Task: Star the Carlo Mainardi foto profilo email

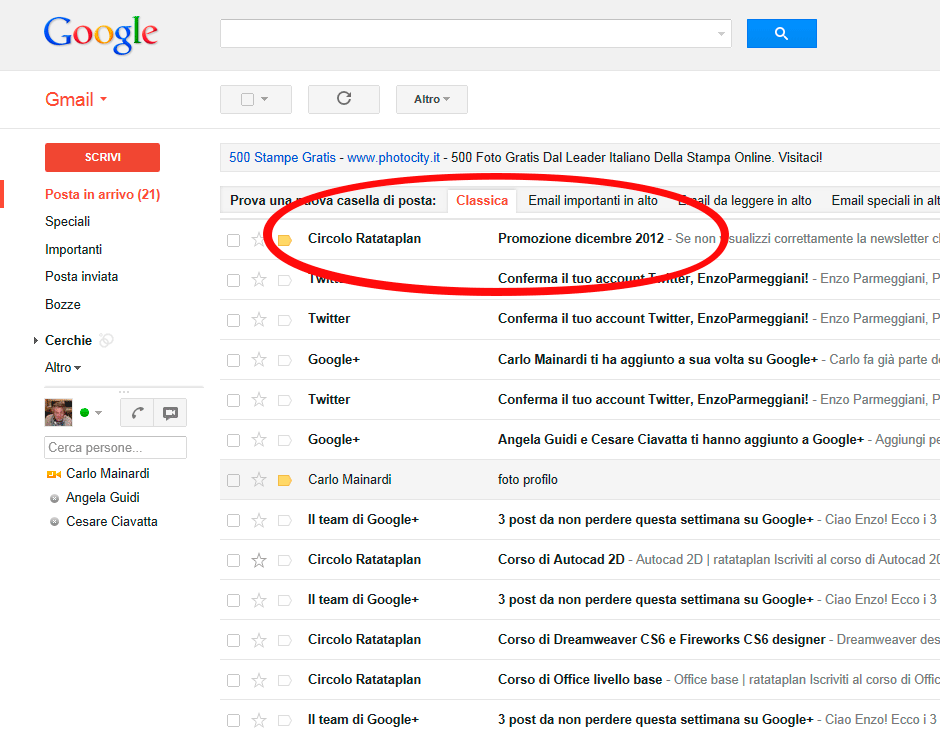Action: (258, 480)
